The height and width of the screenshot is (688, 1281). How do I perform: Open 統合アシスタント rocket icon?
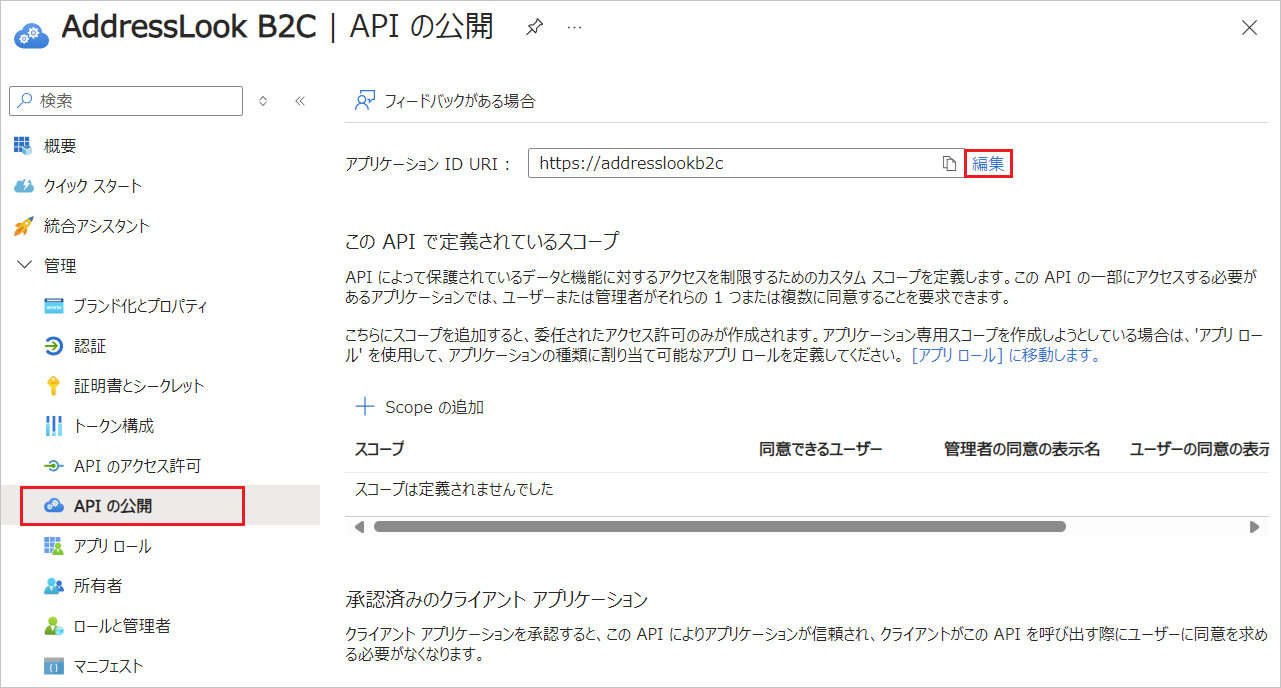coord(23,226)
